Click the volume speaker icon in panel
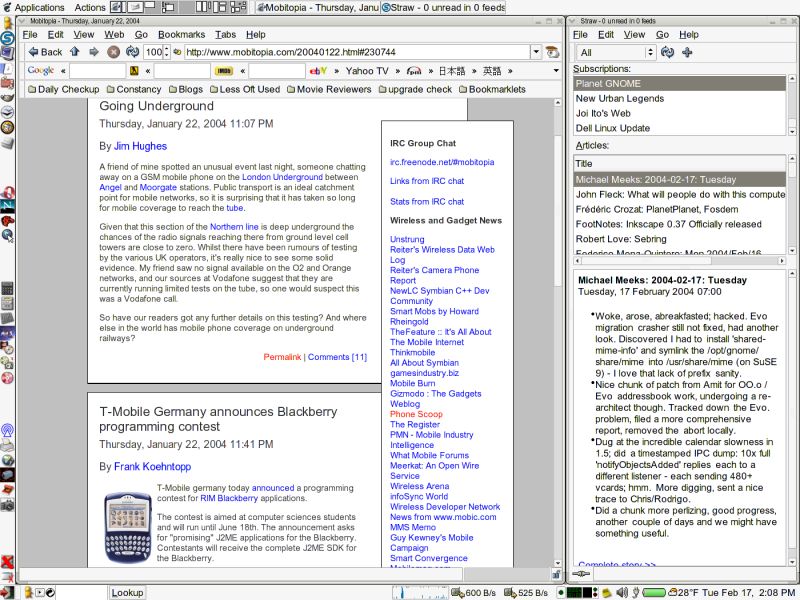Image resolution: width=800 pixels, height=600 pixels. pos(622,592)
